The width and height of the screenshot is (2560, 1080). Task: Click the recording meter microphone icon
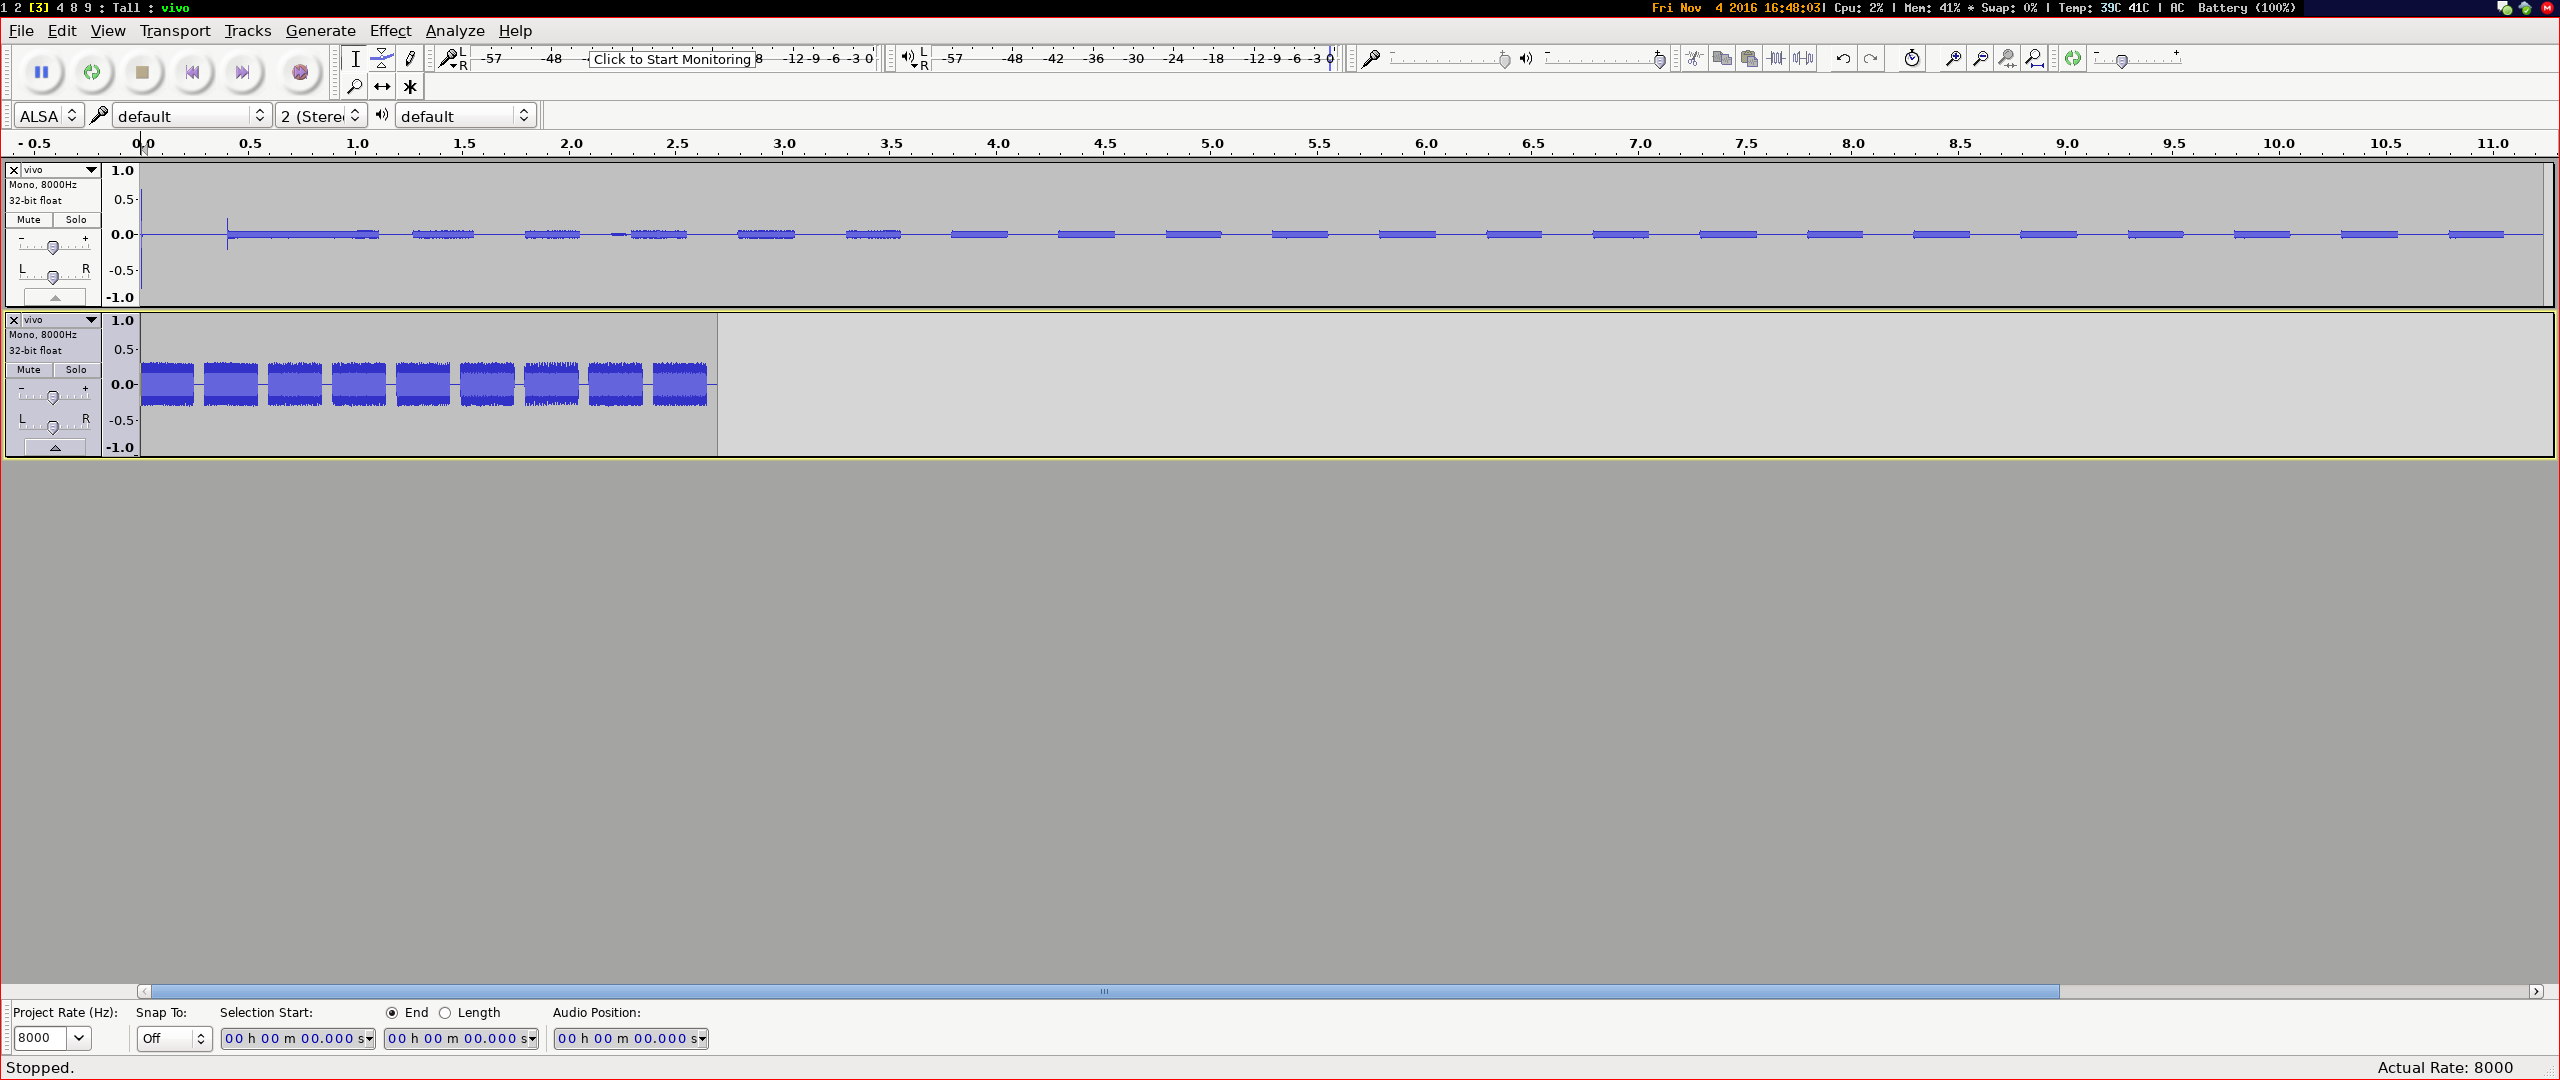(449, 59)
